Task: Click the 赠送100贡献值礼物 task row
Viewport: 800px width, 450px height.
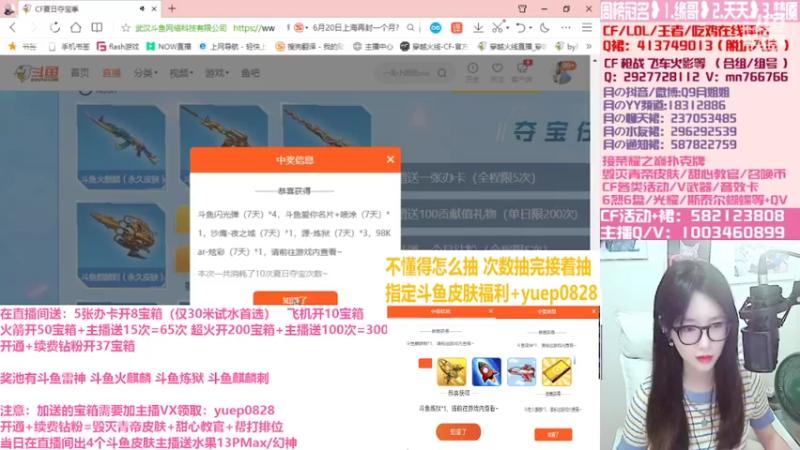Action: tap(495, 214)
